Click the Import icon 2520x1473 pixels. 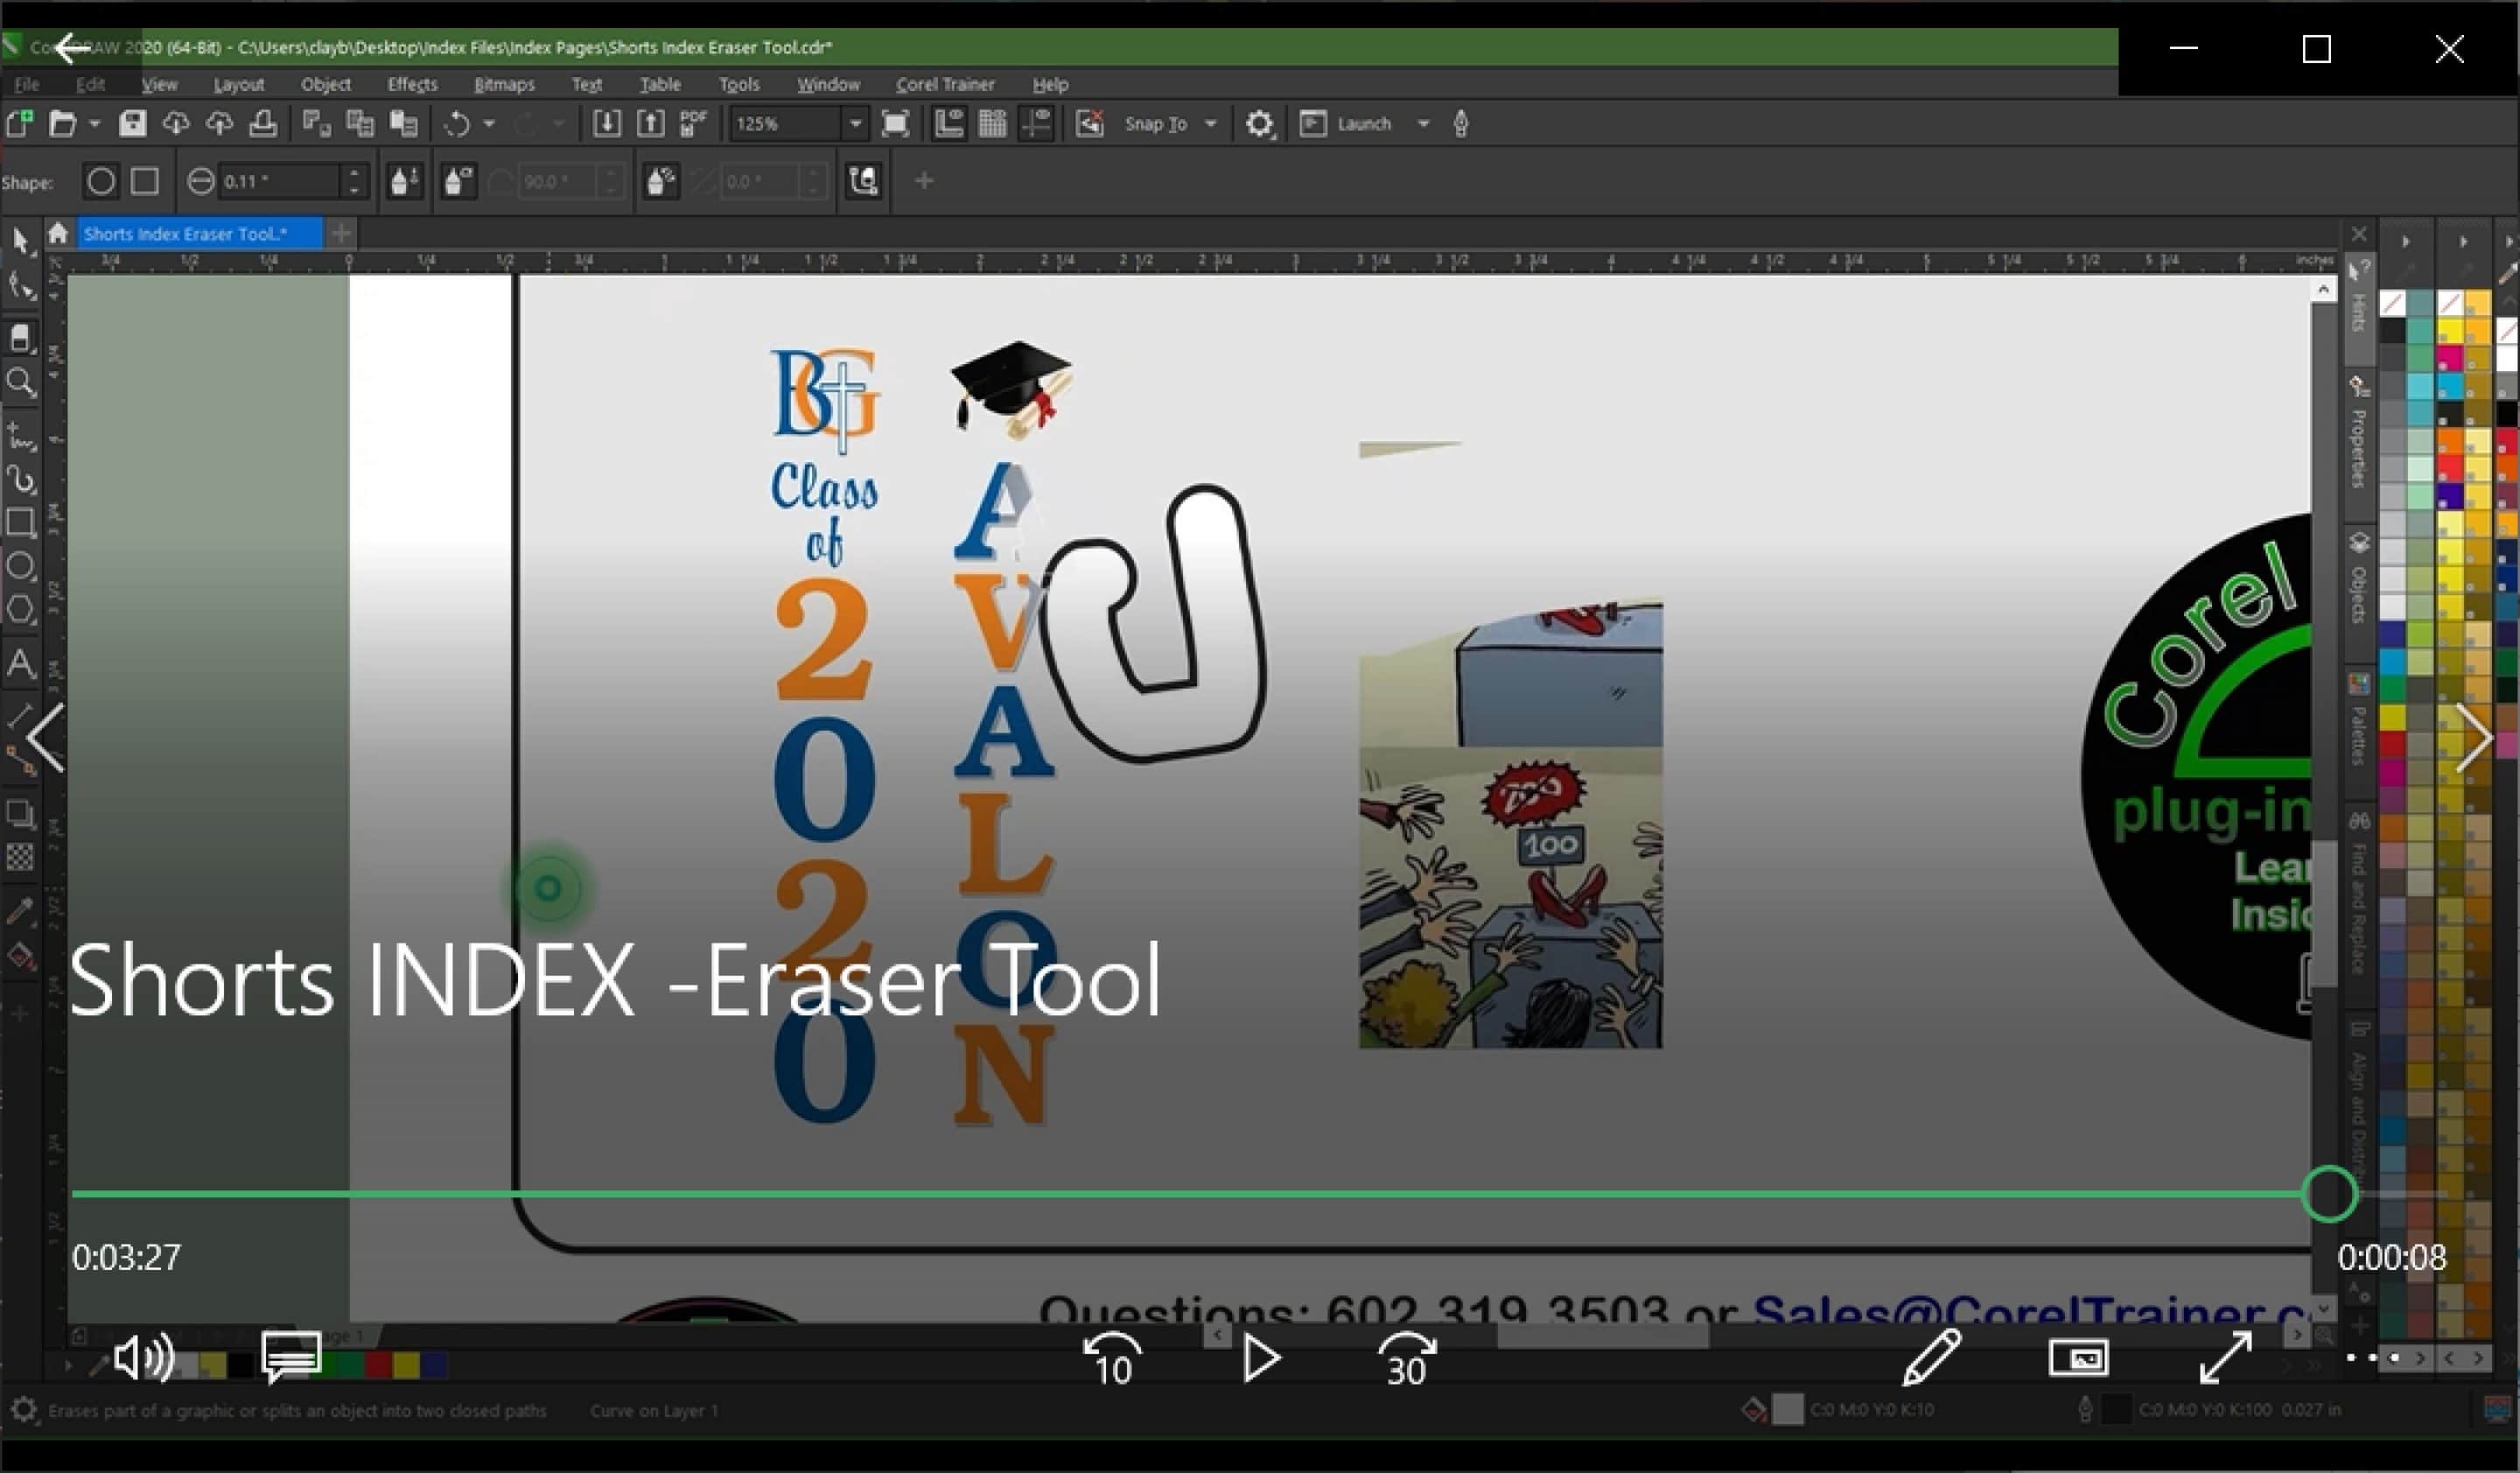(606, 124)
